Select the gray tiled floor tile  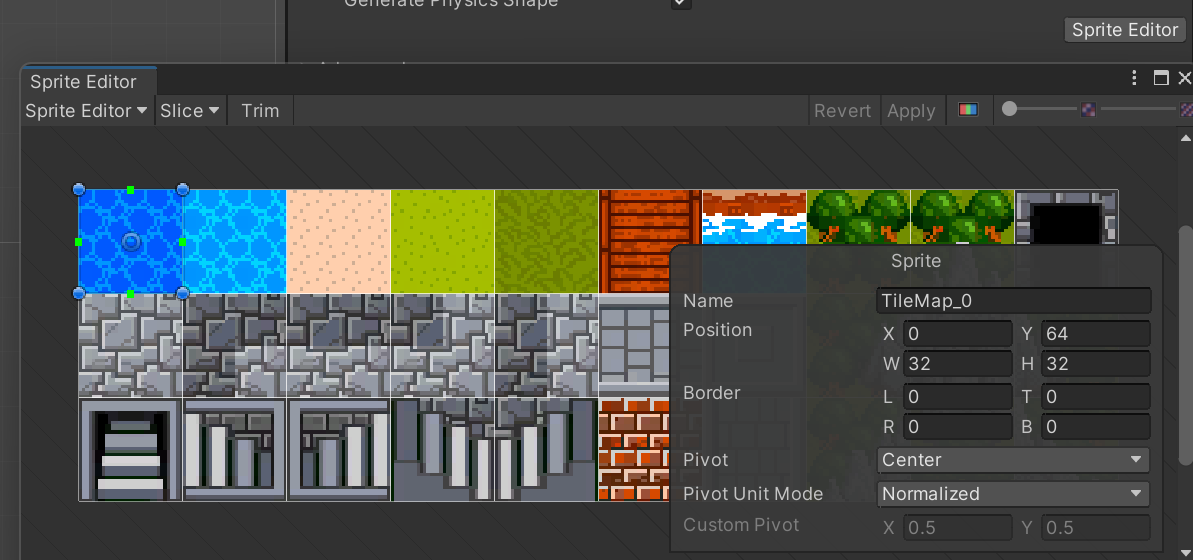click(x=635, y=345)
